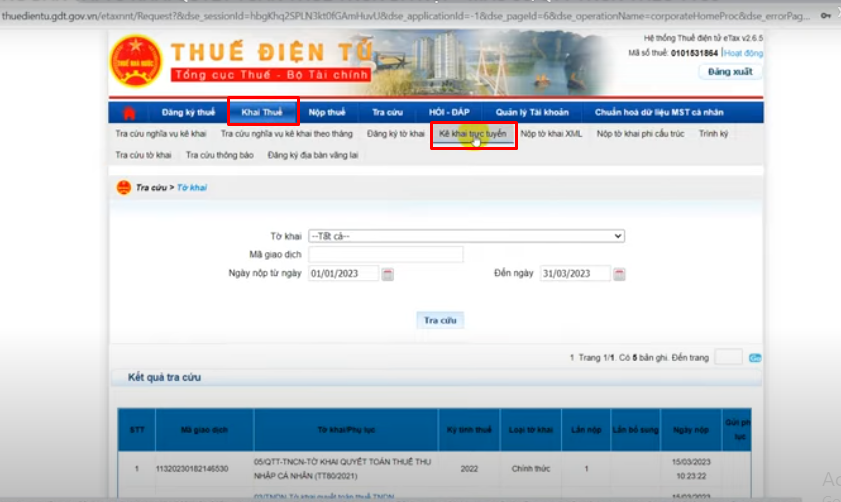Click the 'Mã giao dịch' input field
Image resolution: width=841 pixels, height=502 pixels.
386,255
